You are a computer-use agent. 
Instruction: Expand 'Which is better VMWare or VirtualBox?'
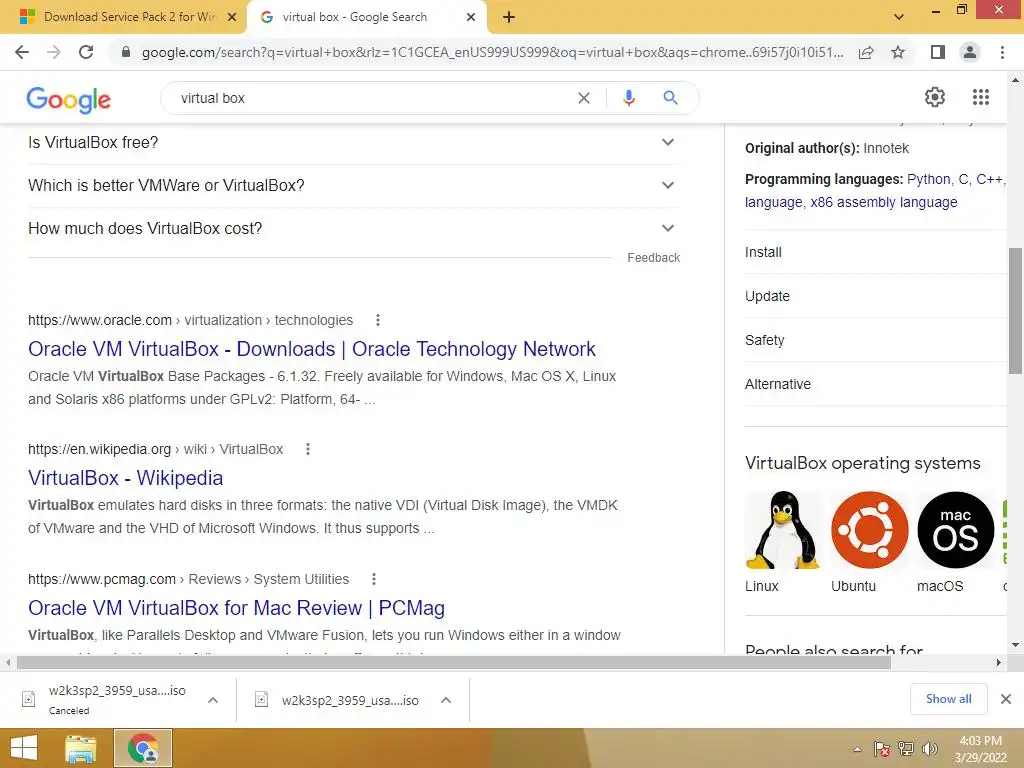pyautogui.click(x=354, y=185)
